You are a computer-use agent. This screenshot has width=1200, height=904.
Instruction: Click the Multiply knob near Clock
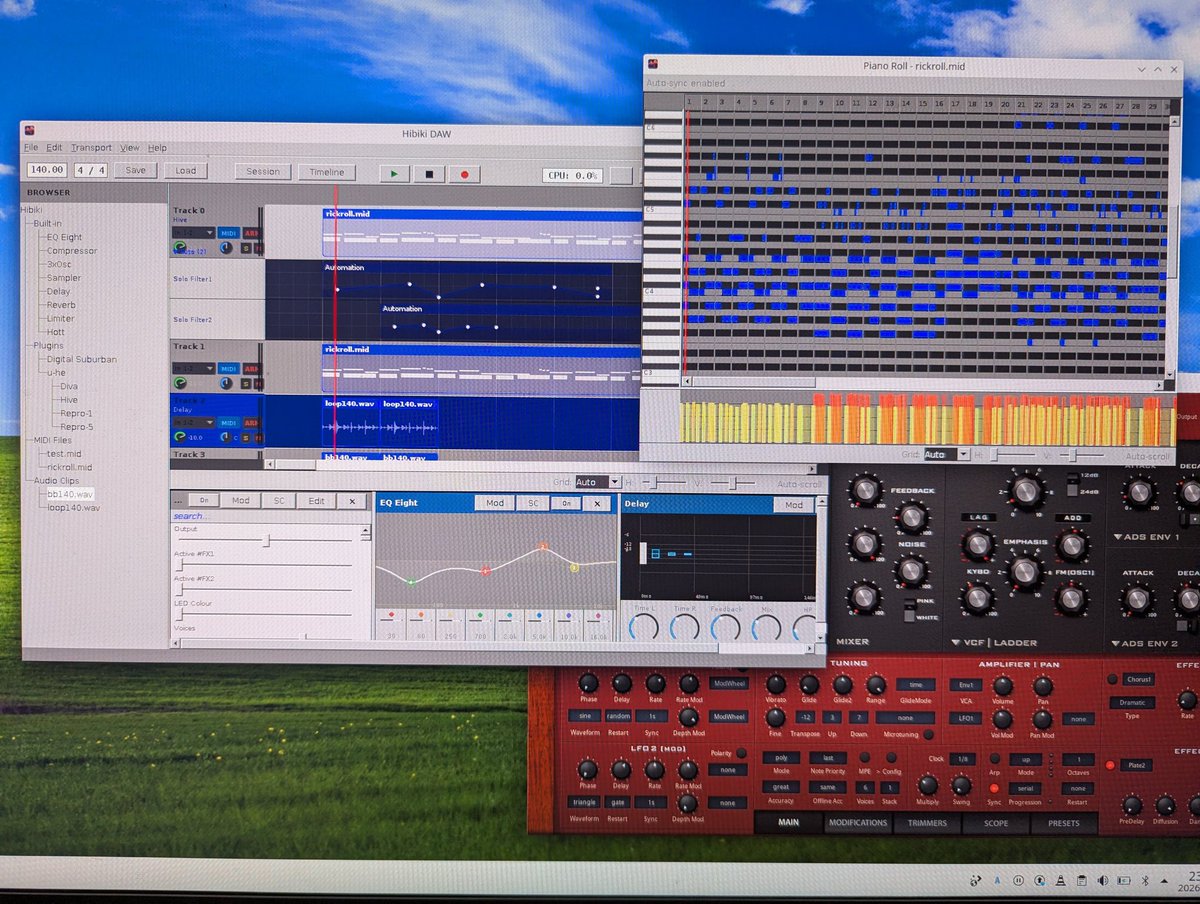click(928, 785)
